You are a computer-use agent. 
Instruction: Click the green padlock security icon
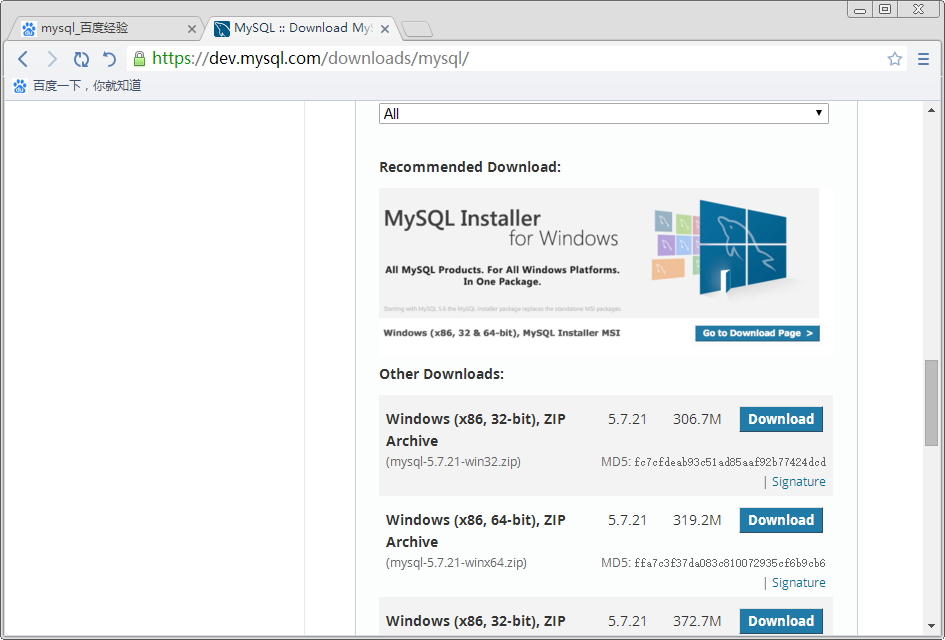tap(139, 58)
